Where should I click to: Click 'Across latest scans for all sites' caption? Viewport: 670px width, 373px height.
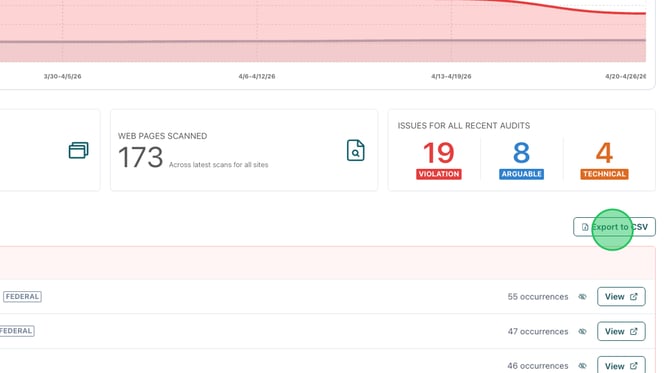218,164
